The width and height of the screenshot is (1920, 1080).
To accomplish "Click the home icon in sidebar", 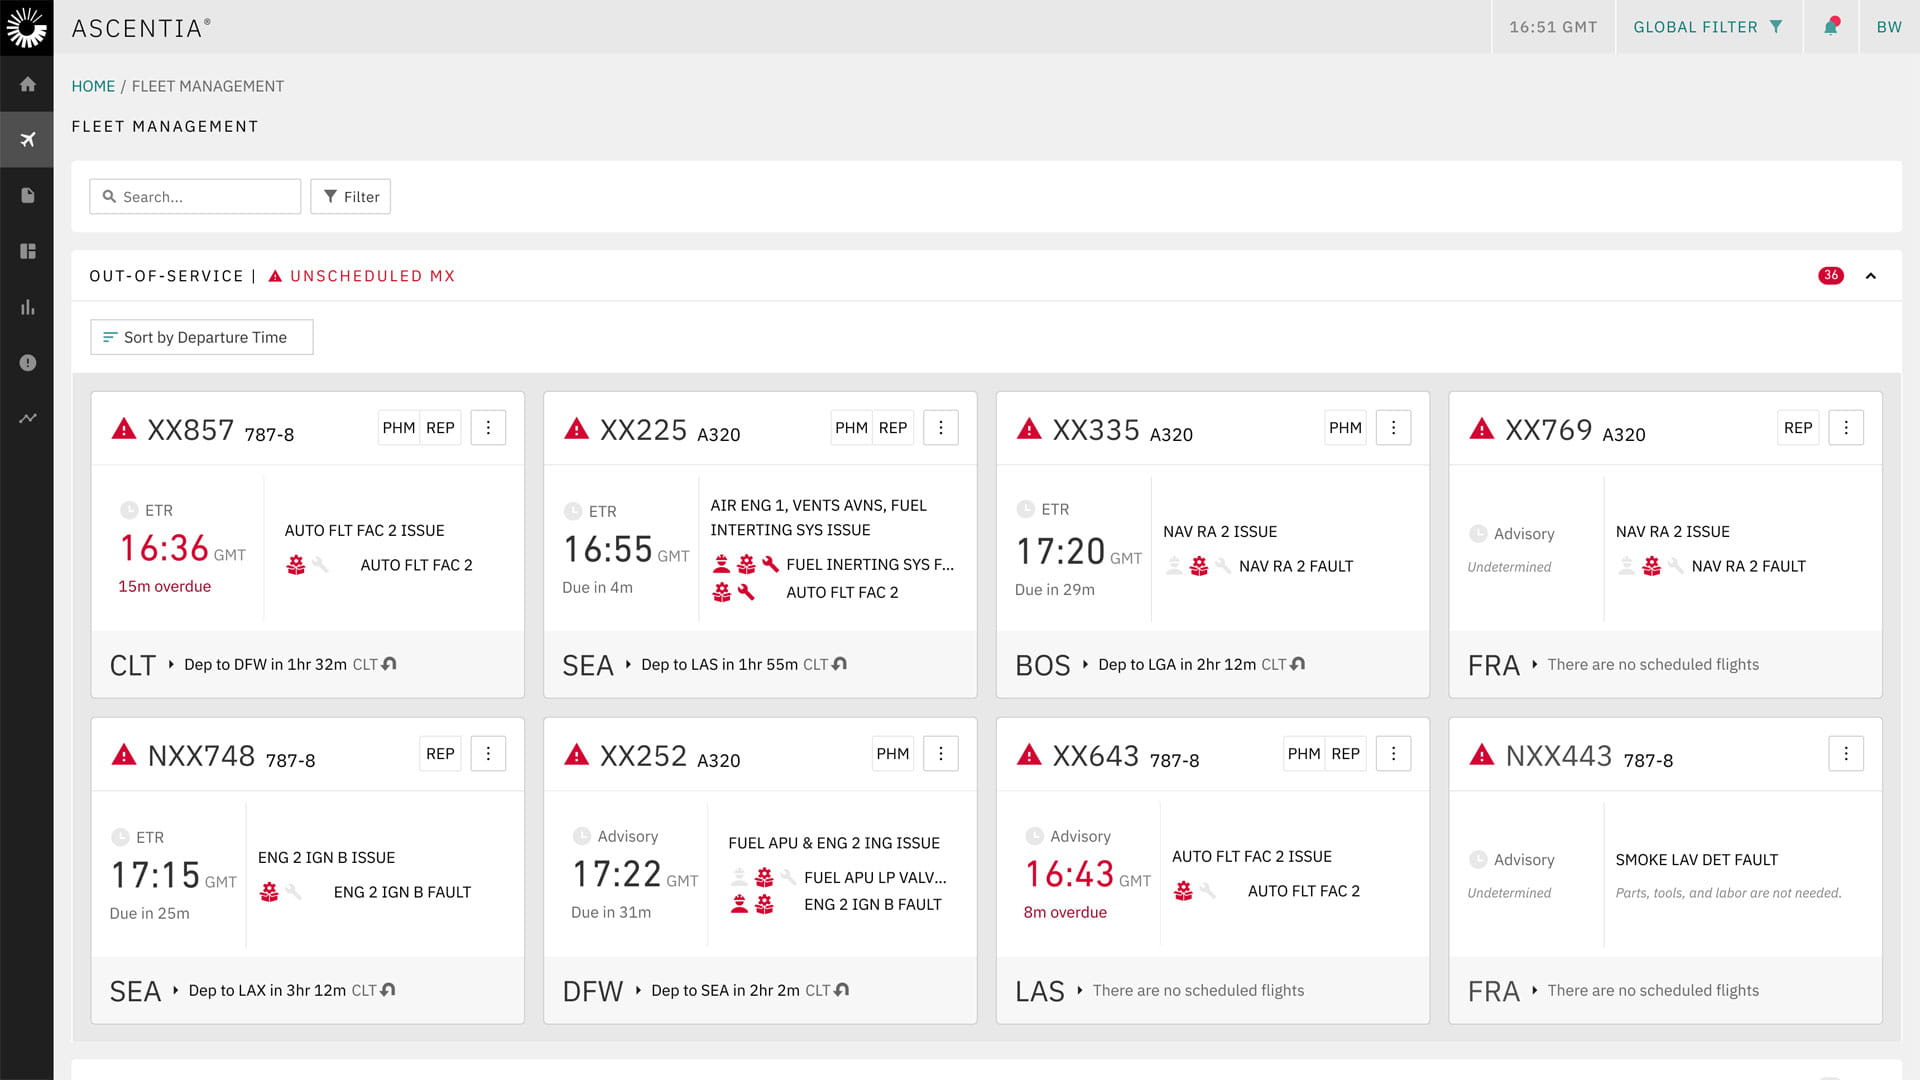I will [27, 84].
